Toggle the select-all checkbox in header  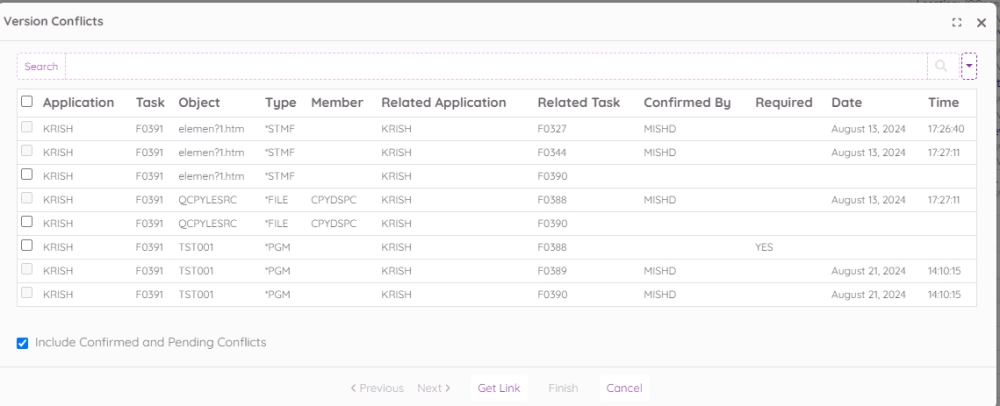coord(27,102)
